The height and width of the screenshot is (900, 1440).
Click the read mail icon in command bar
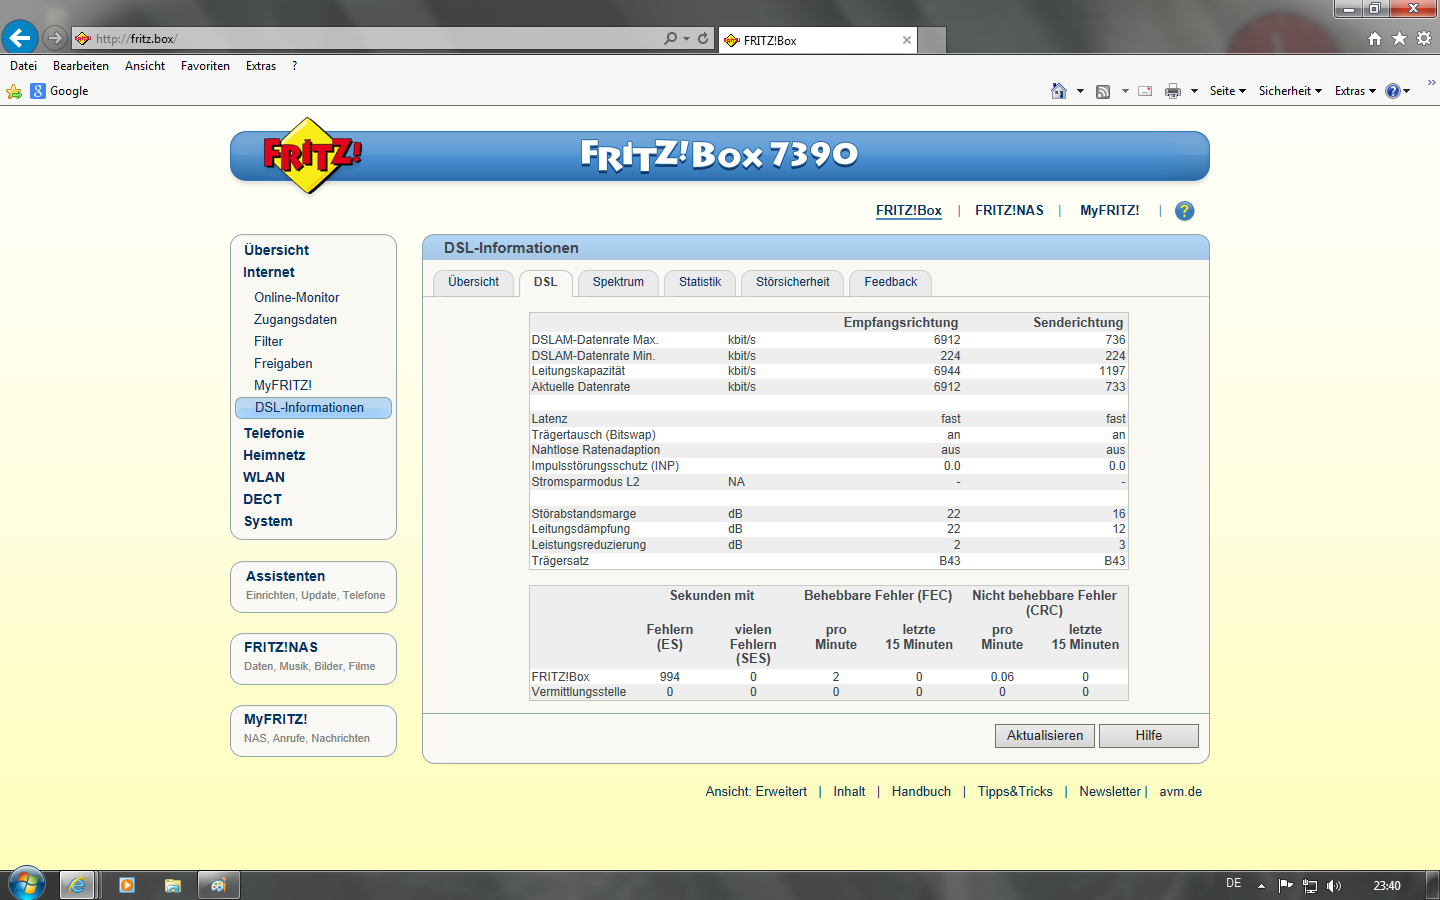(x=1145, y=91)
